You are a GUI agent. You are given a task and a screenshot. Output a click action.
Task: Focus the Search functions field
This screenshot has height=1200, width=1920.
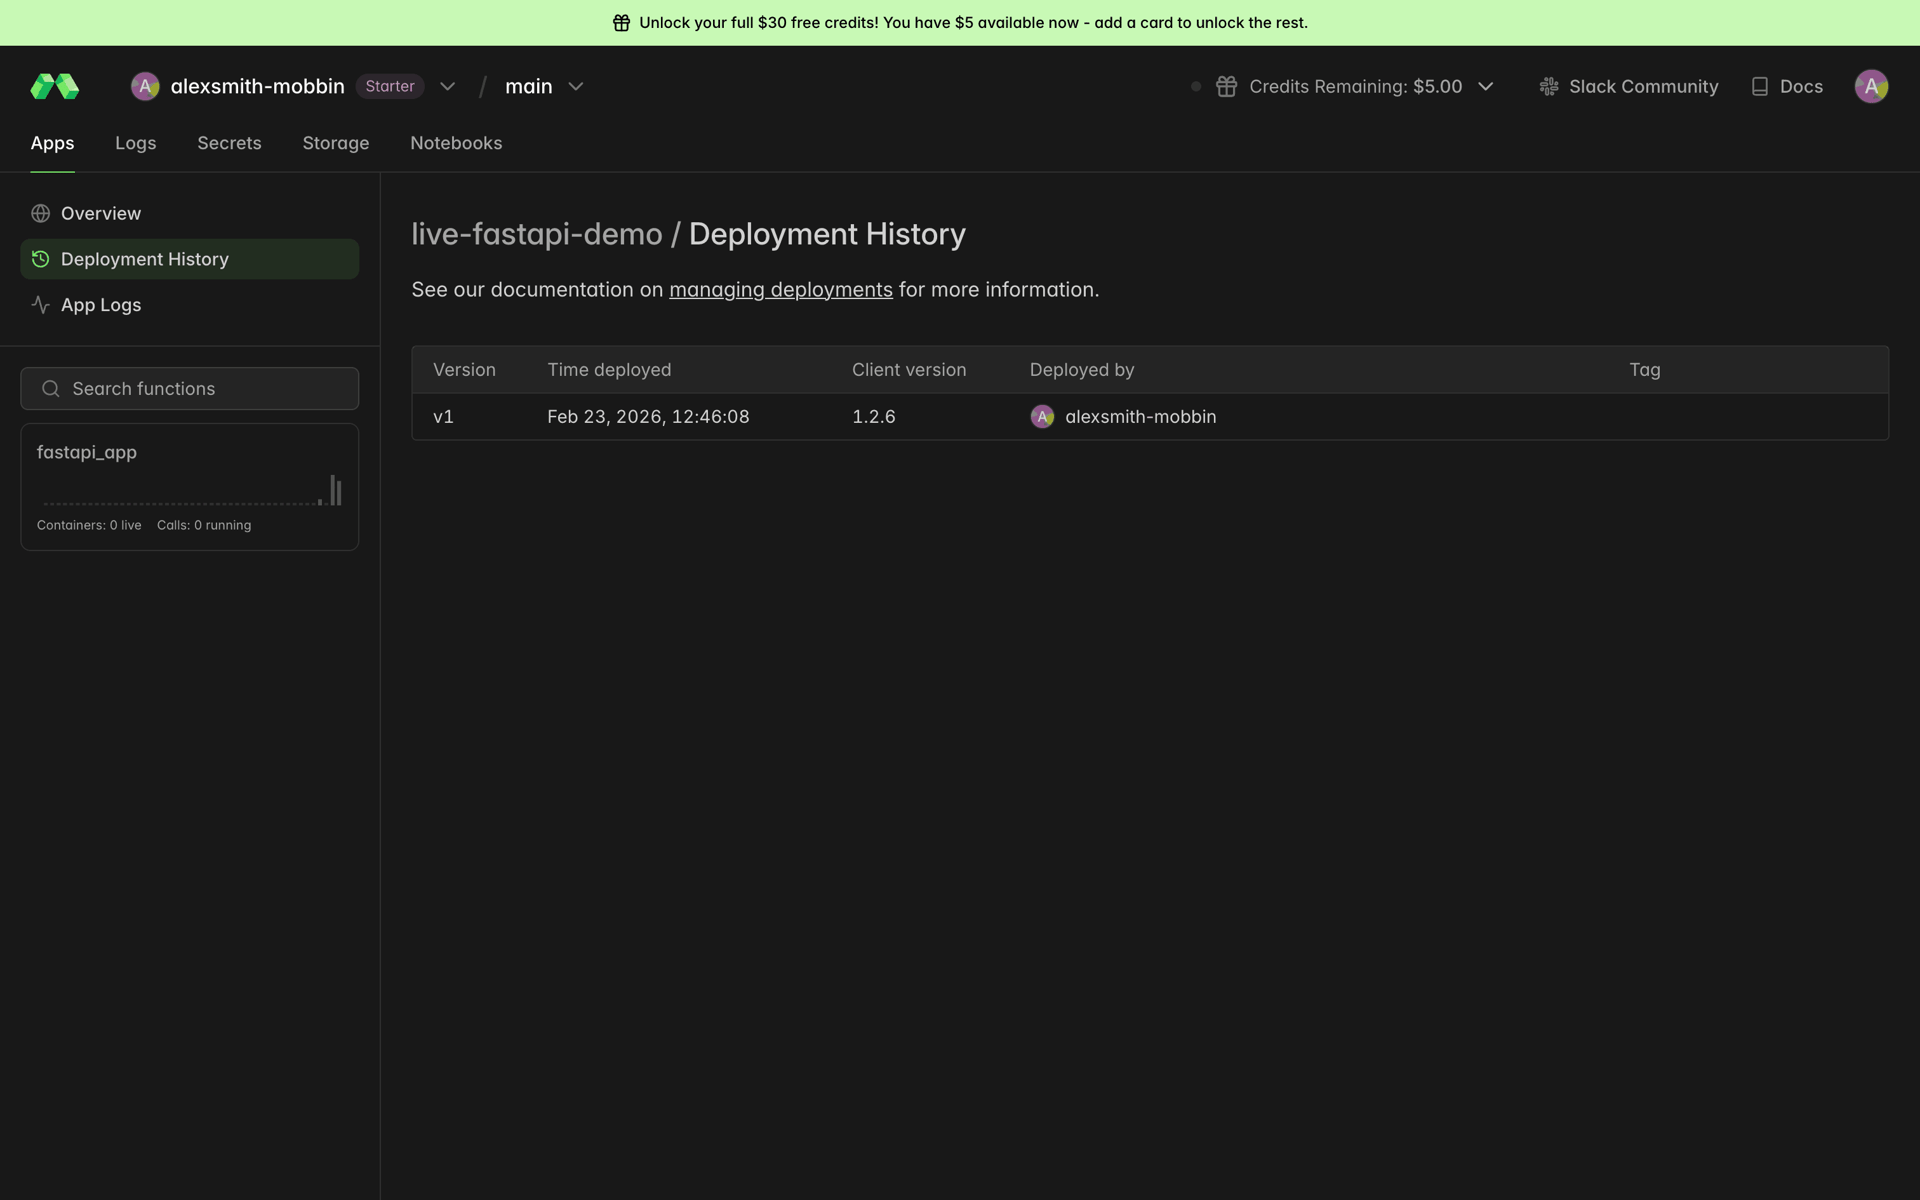click(190, 388)
